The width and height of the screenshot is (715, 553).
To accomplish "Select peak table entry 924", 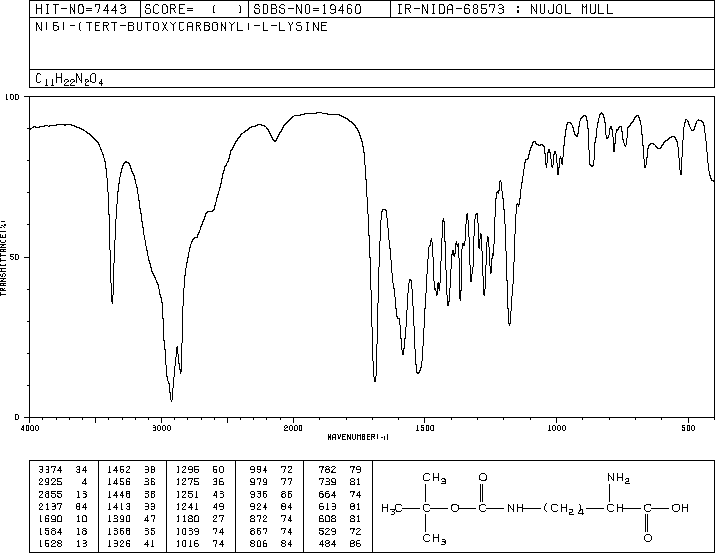I will tap(271, 506).
